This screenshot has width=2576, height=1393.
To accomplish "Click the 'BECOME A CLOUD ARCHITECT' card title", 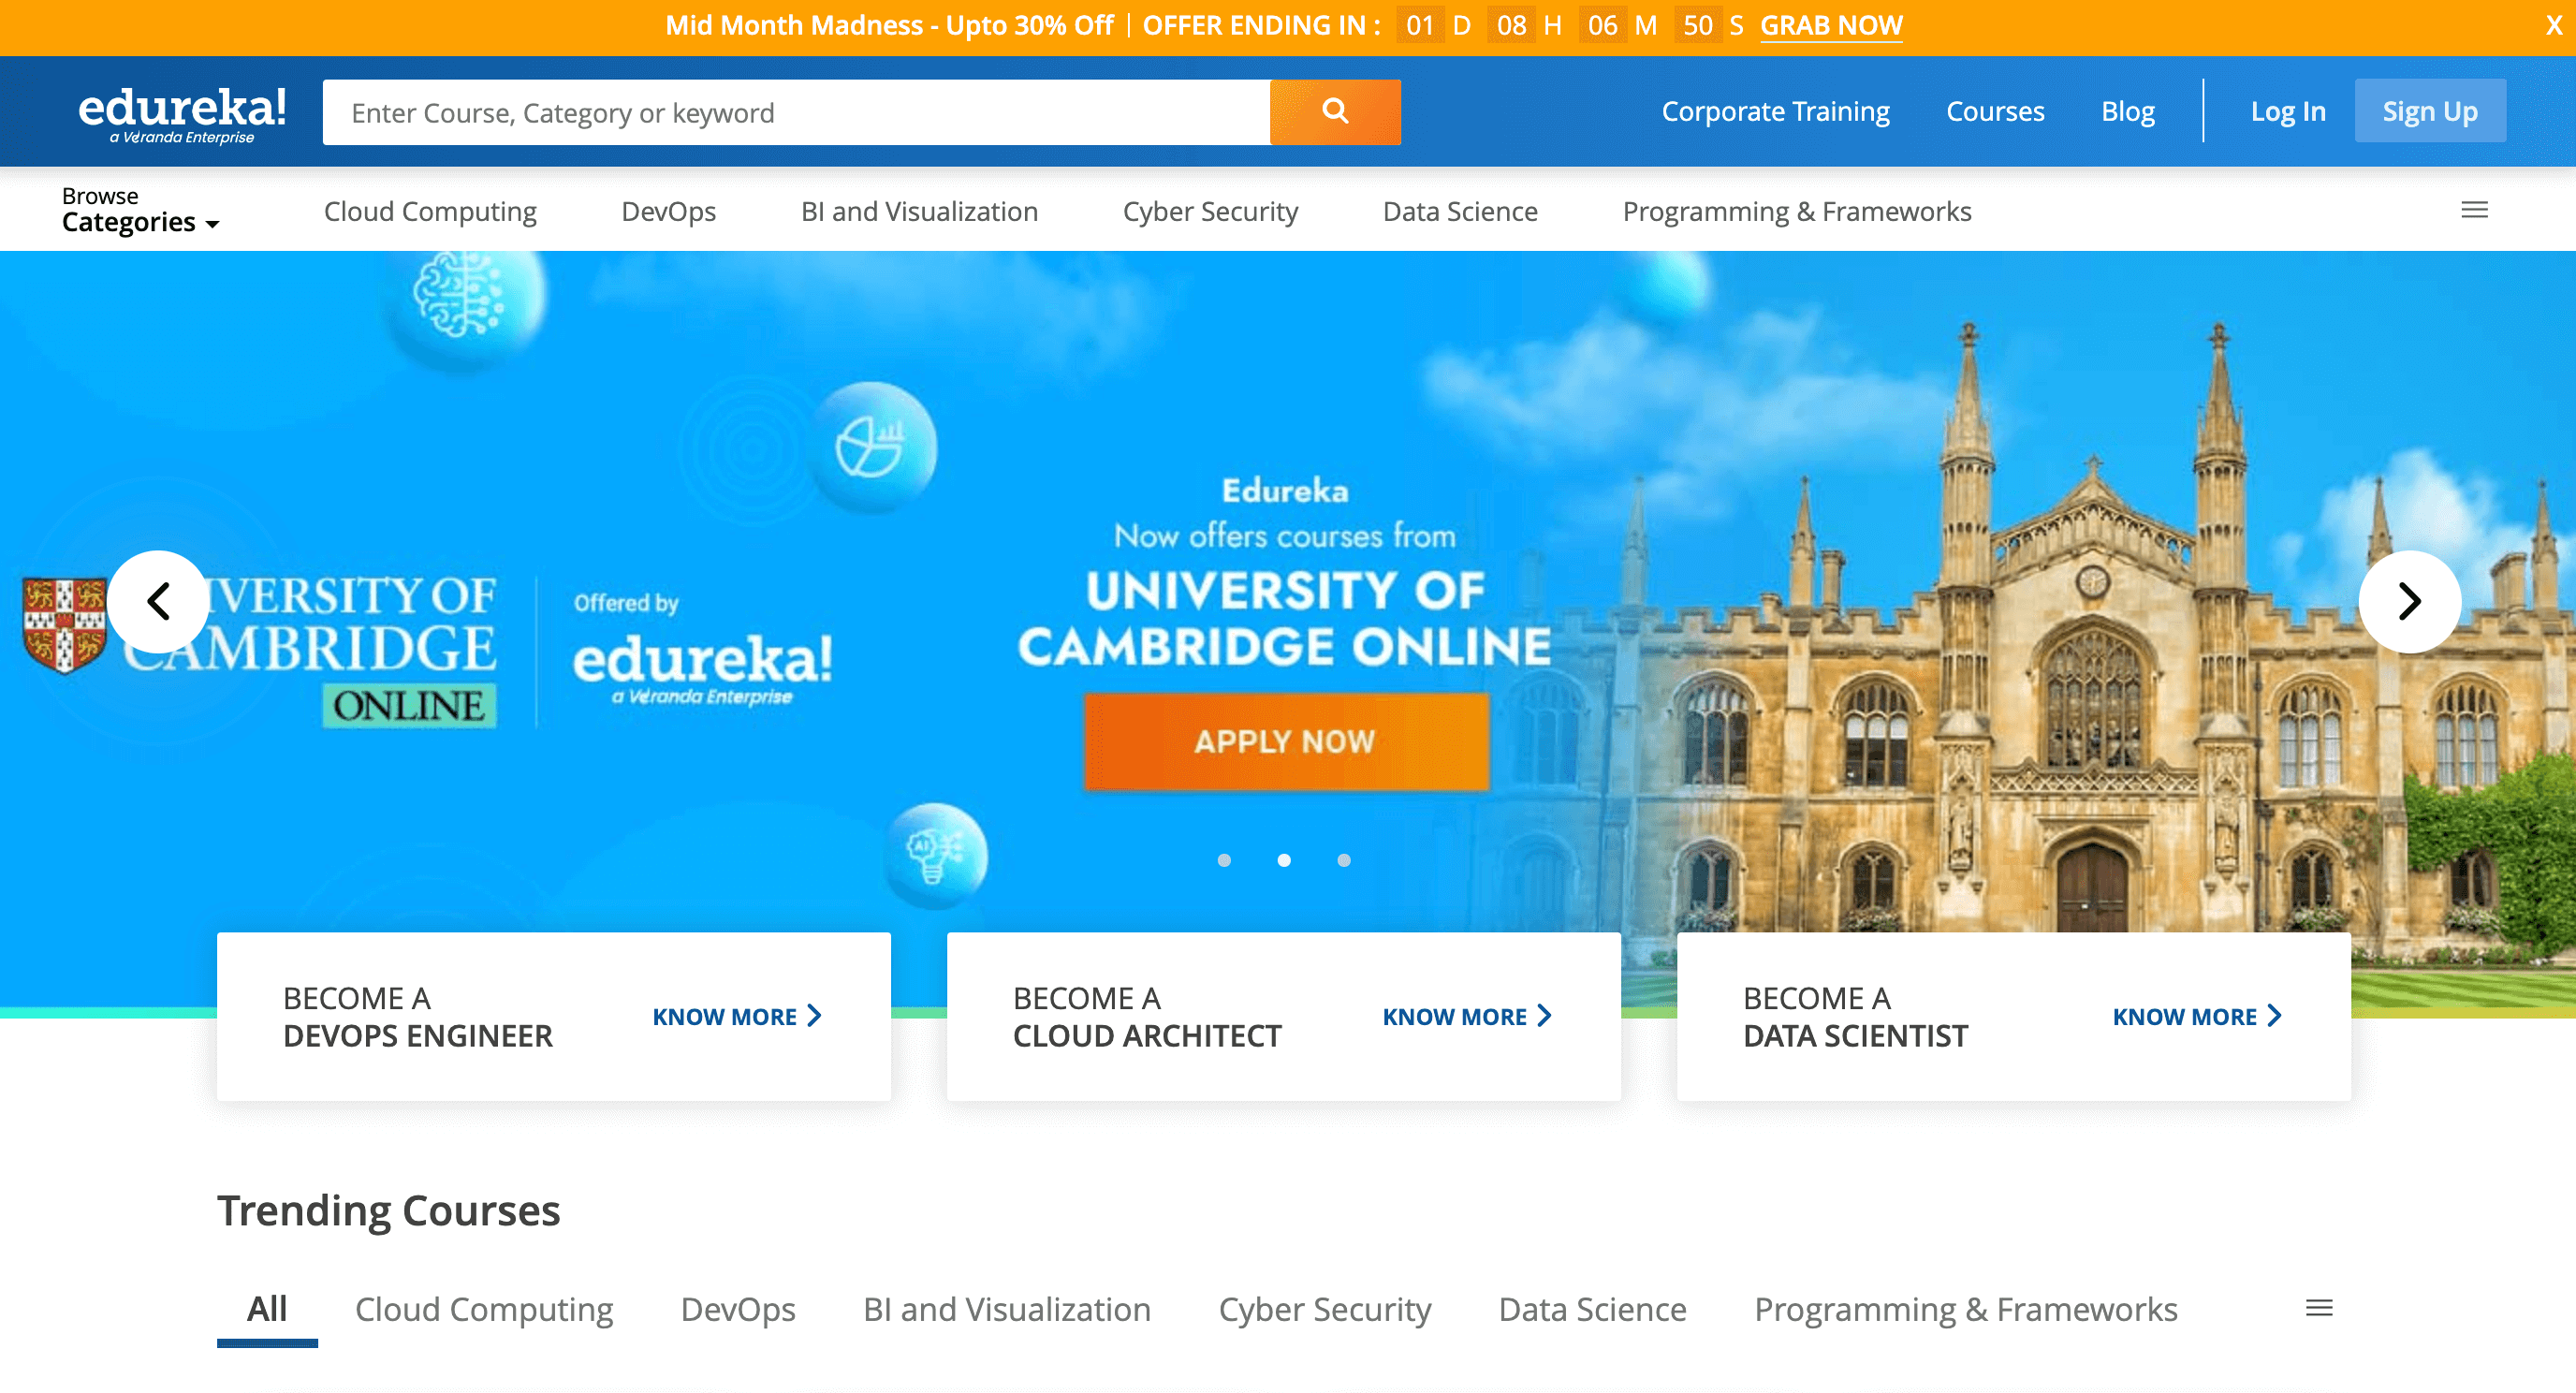I will (x=1147, y=1017).
